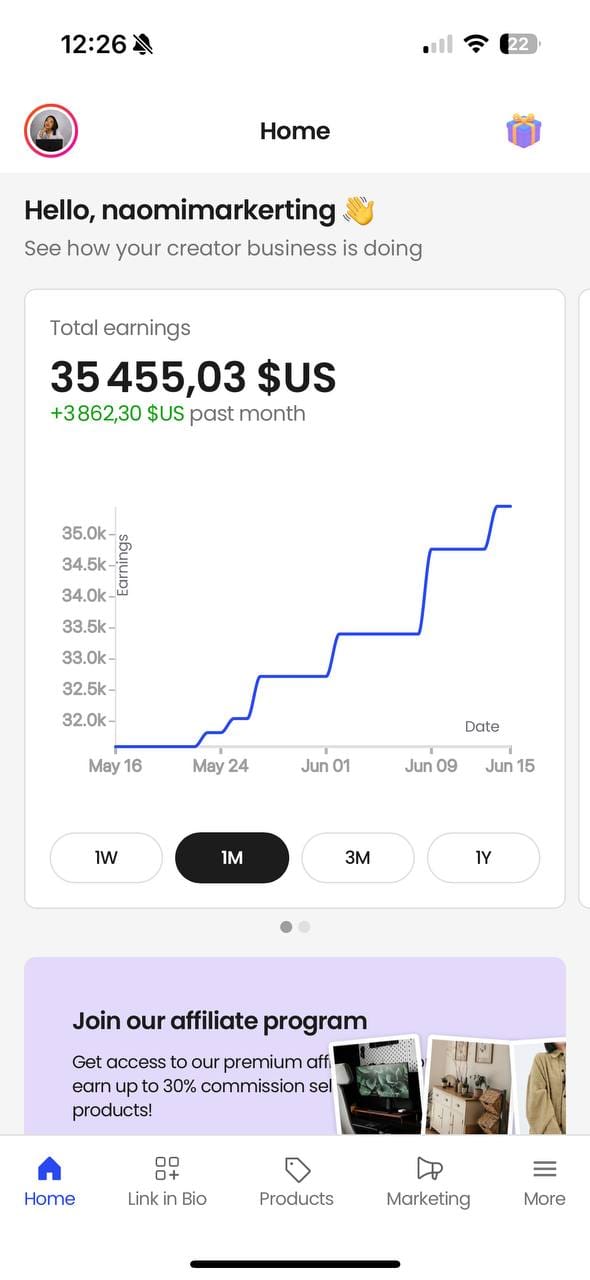
Task: Tap the Total earnings amount
Action: coord(193,377)
